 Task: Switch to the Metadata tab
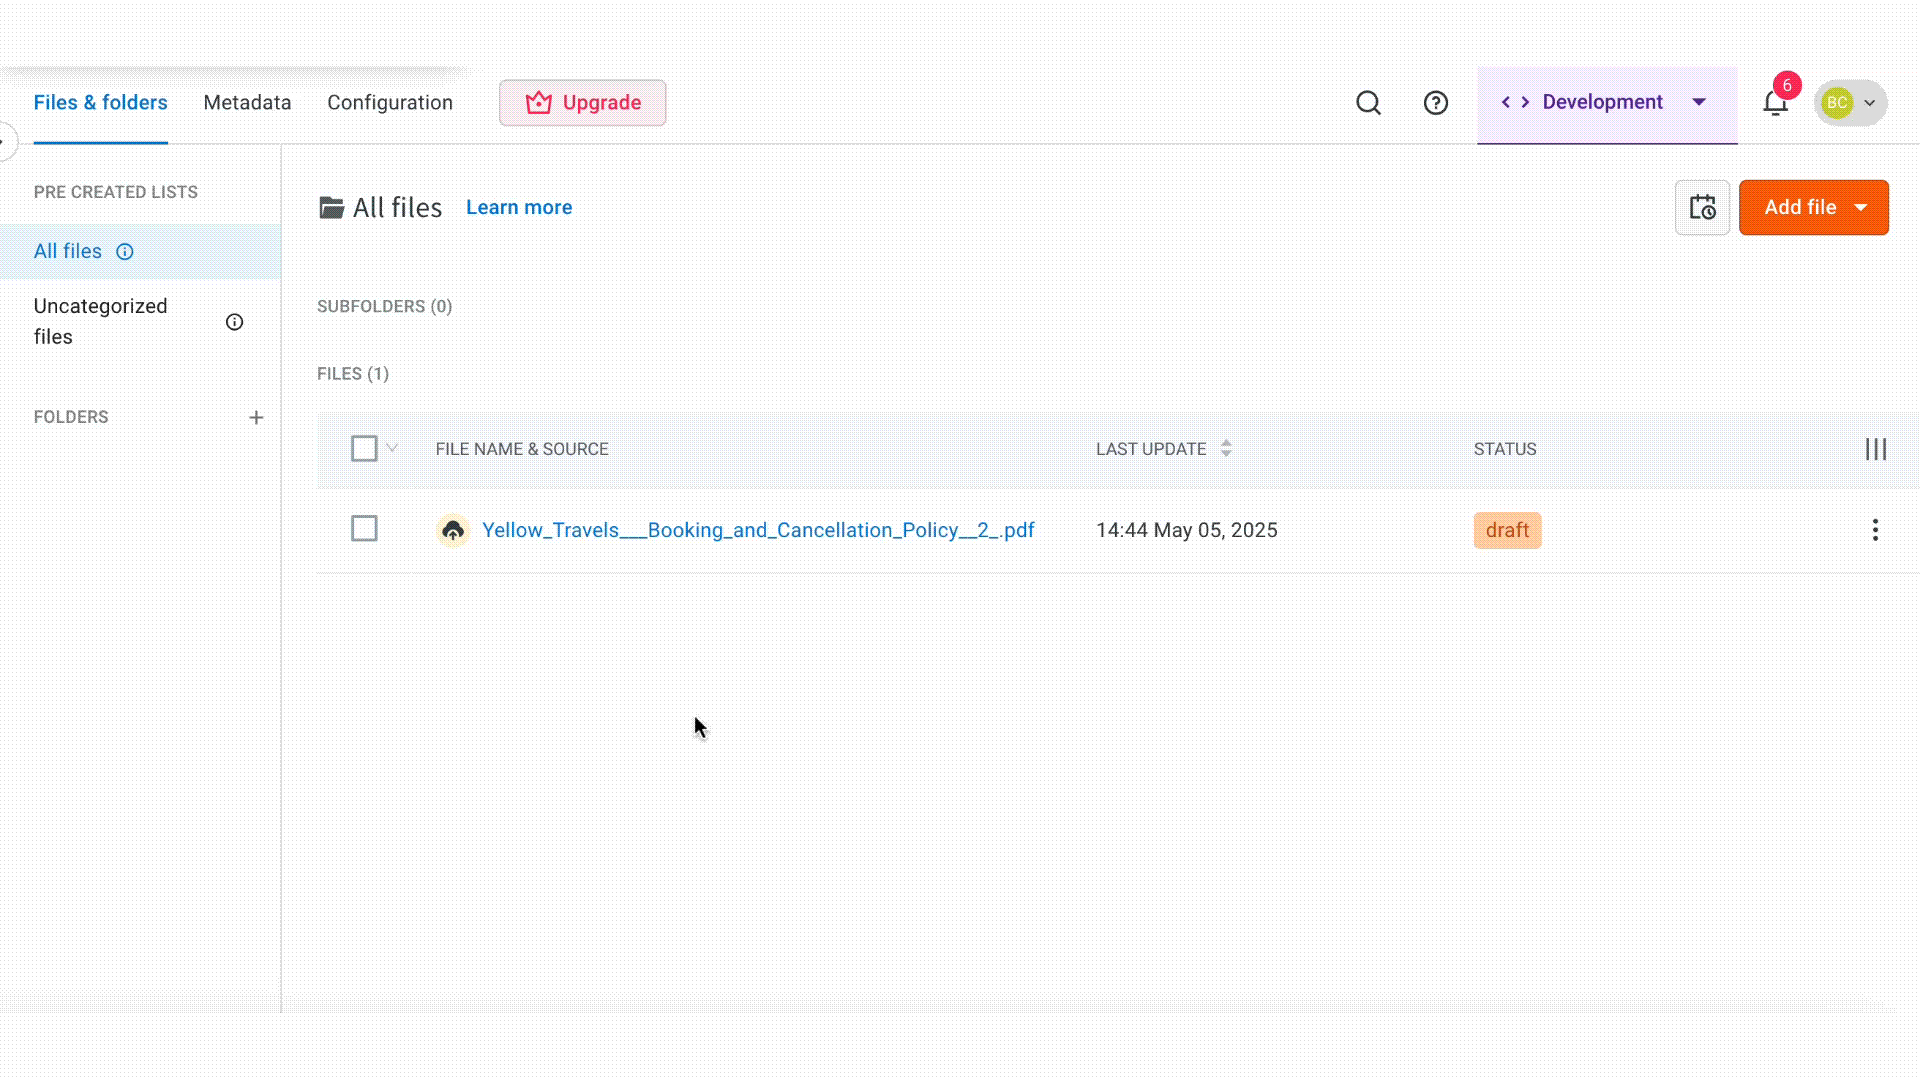point(247,103)
